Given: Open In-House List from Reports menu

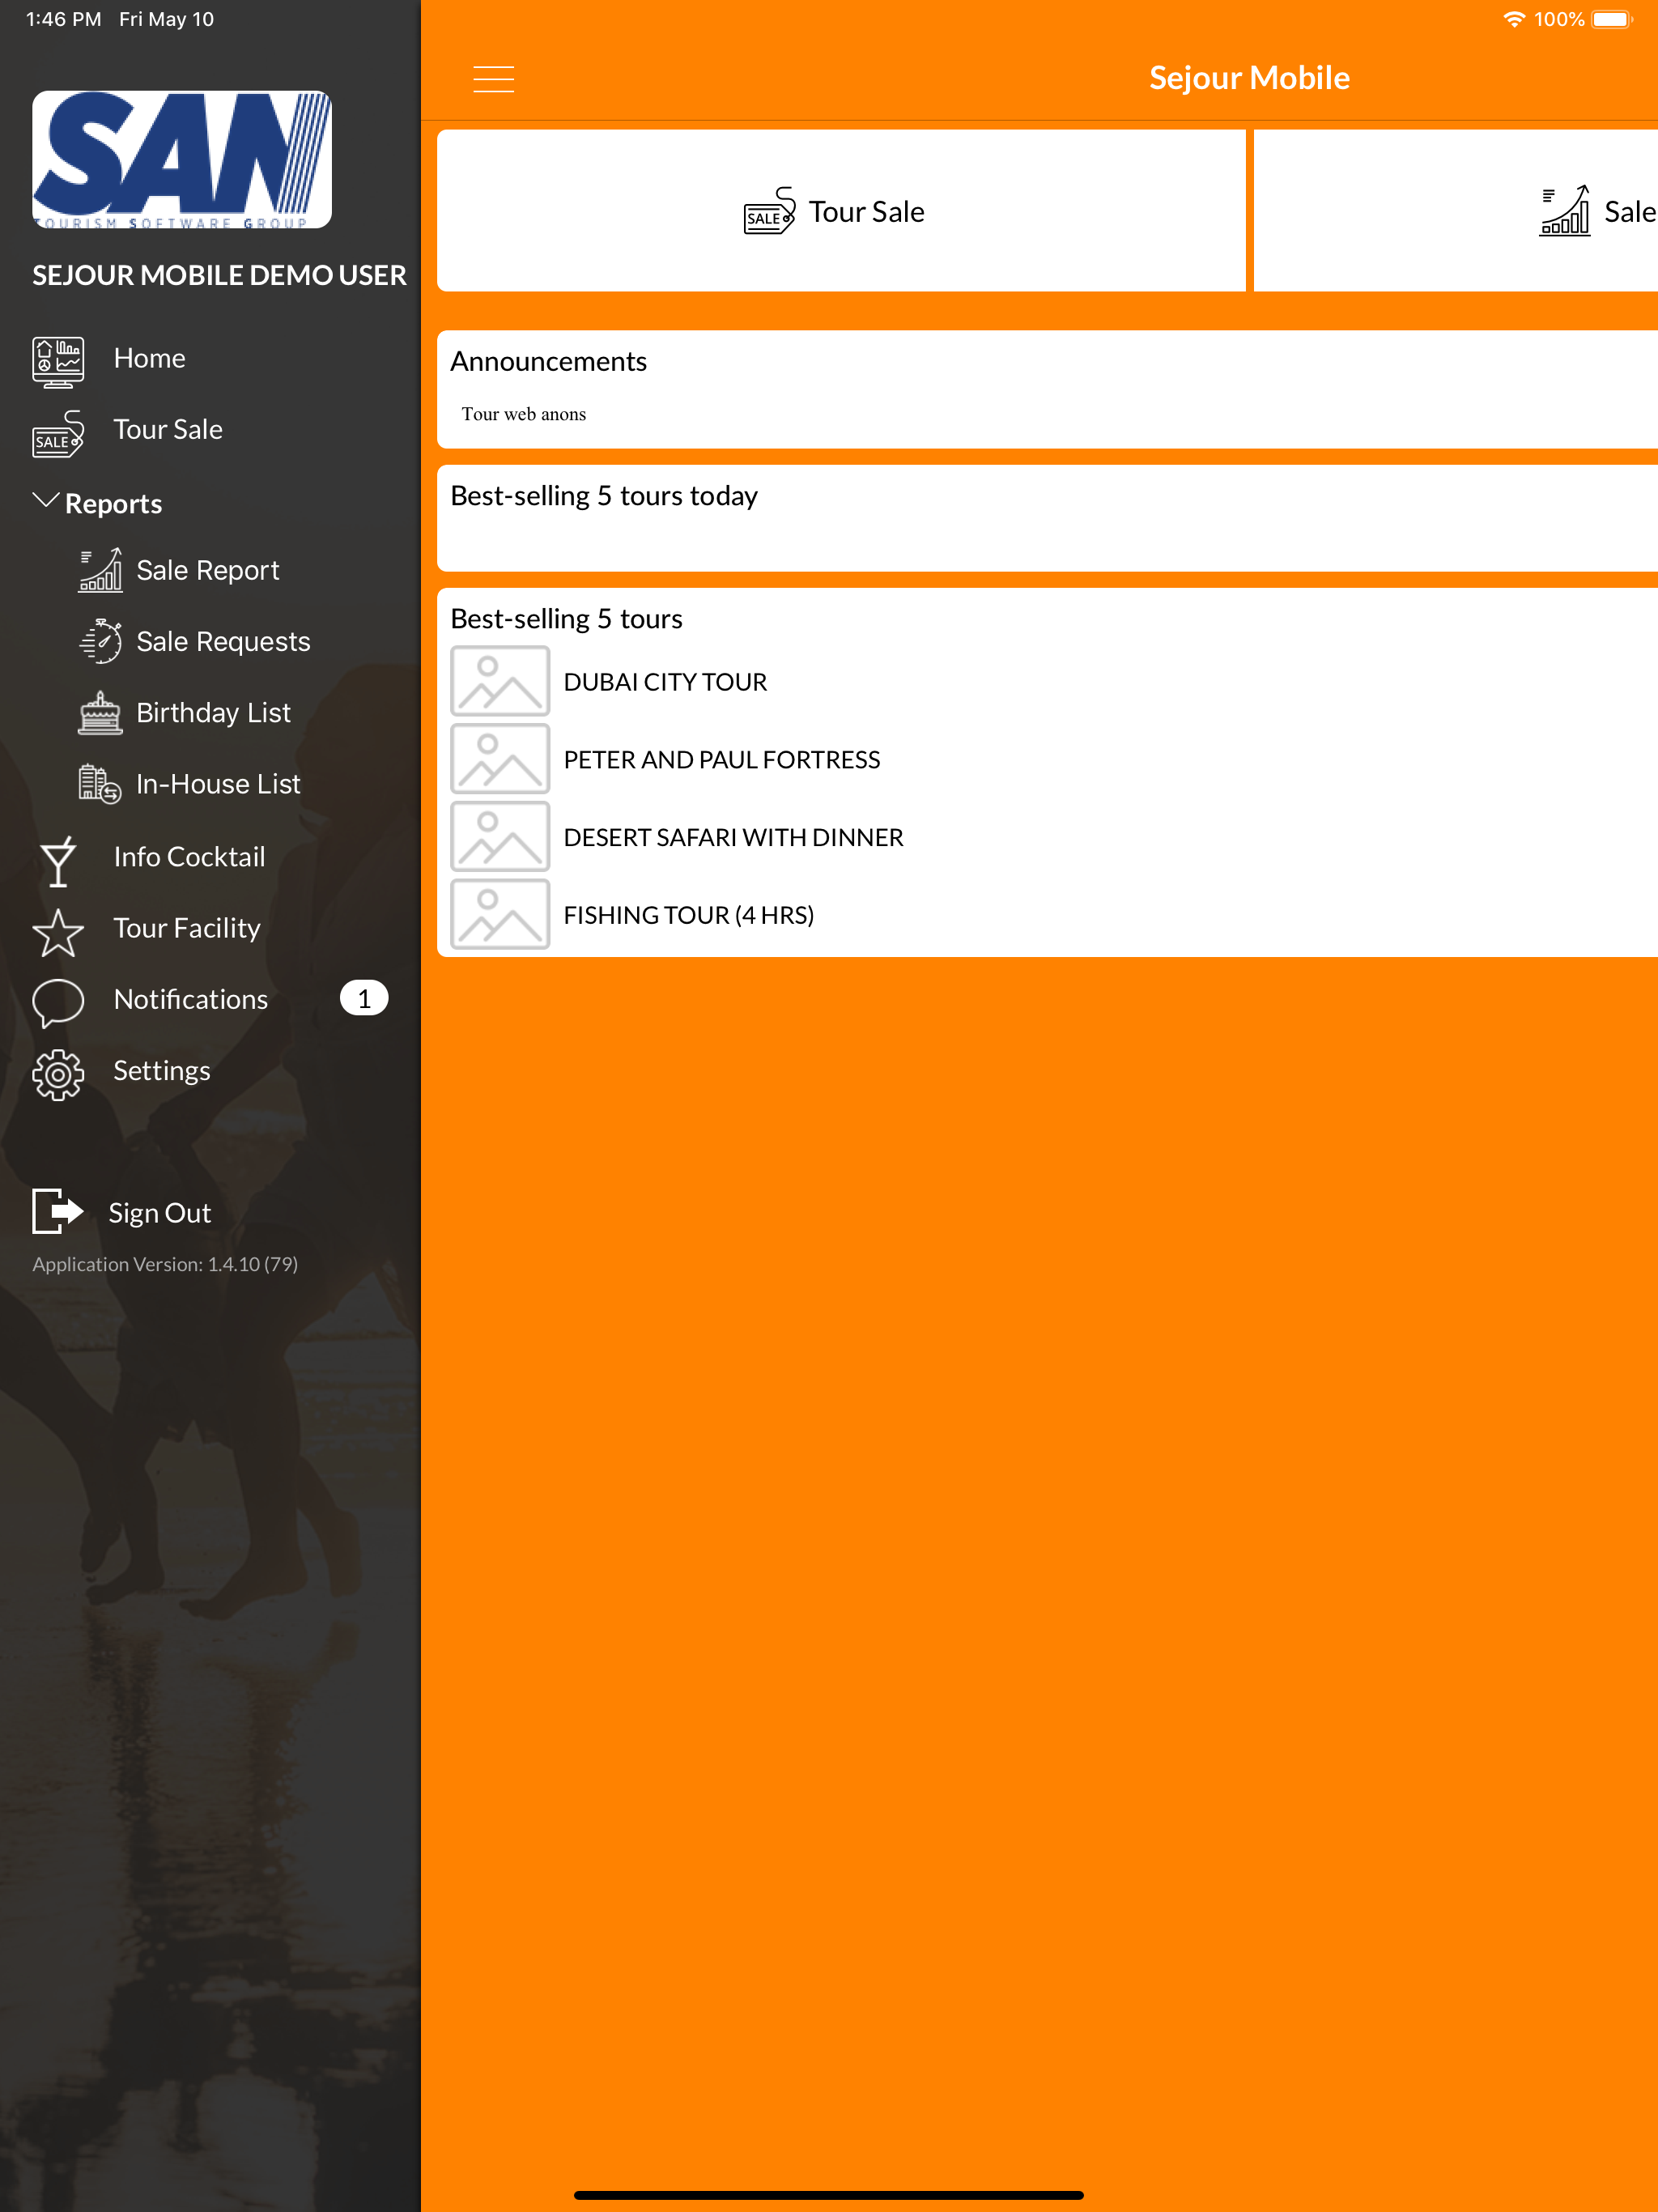Looking at the screenshot, I should click(x=218, y=784).
